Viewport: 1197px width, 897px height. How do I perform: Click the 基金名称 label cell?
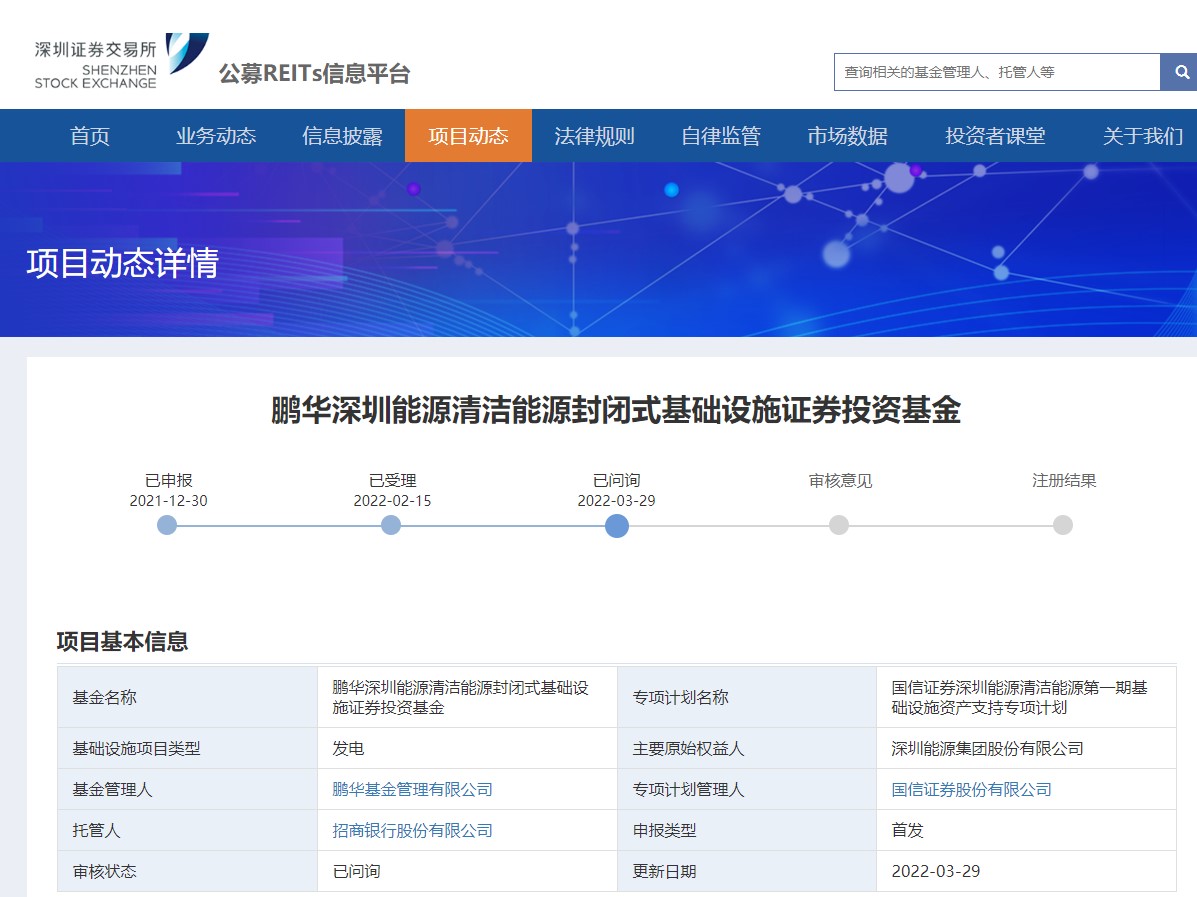coord(188,697)
